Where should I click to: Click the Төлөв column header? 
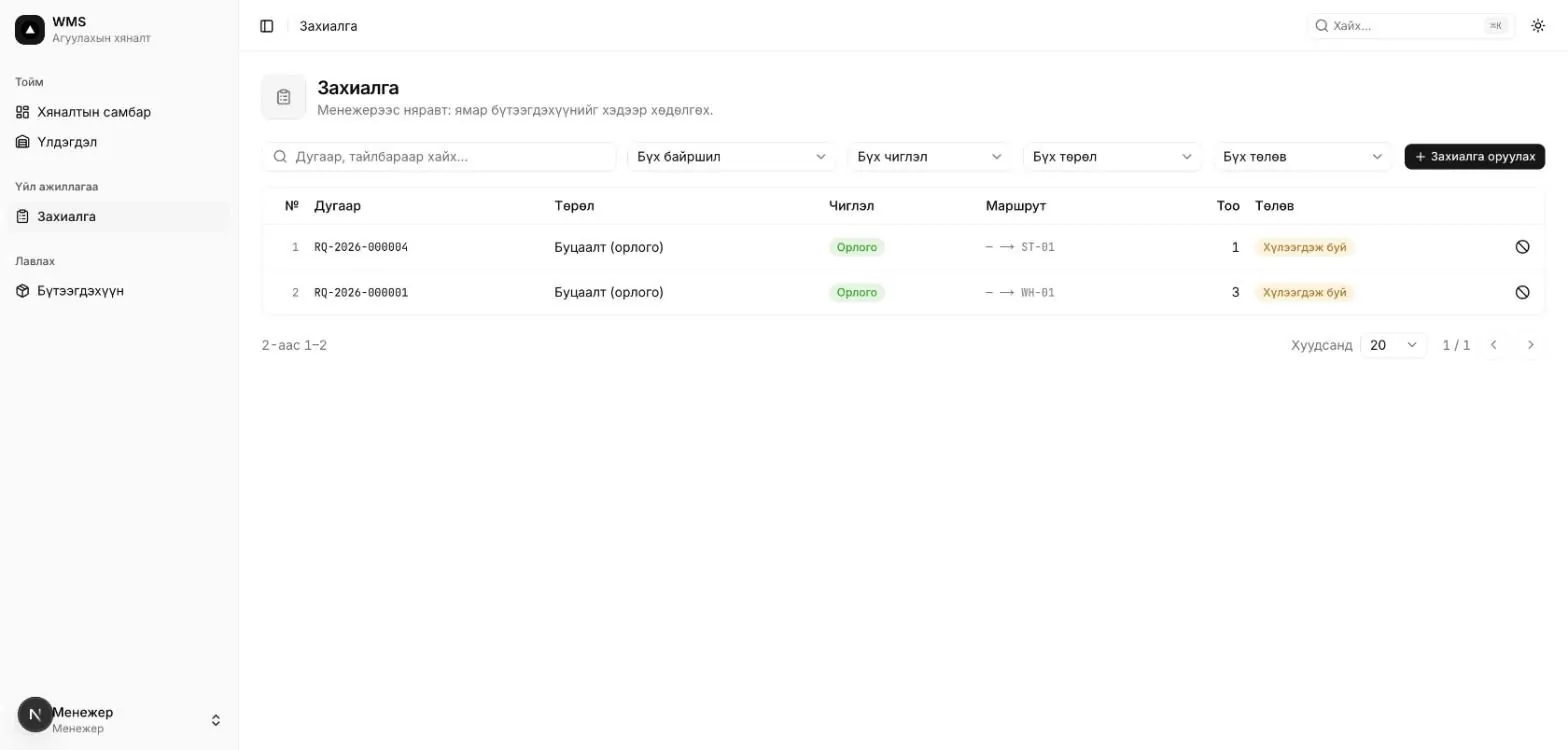point(1275,206)
